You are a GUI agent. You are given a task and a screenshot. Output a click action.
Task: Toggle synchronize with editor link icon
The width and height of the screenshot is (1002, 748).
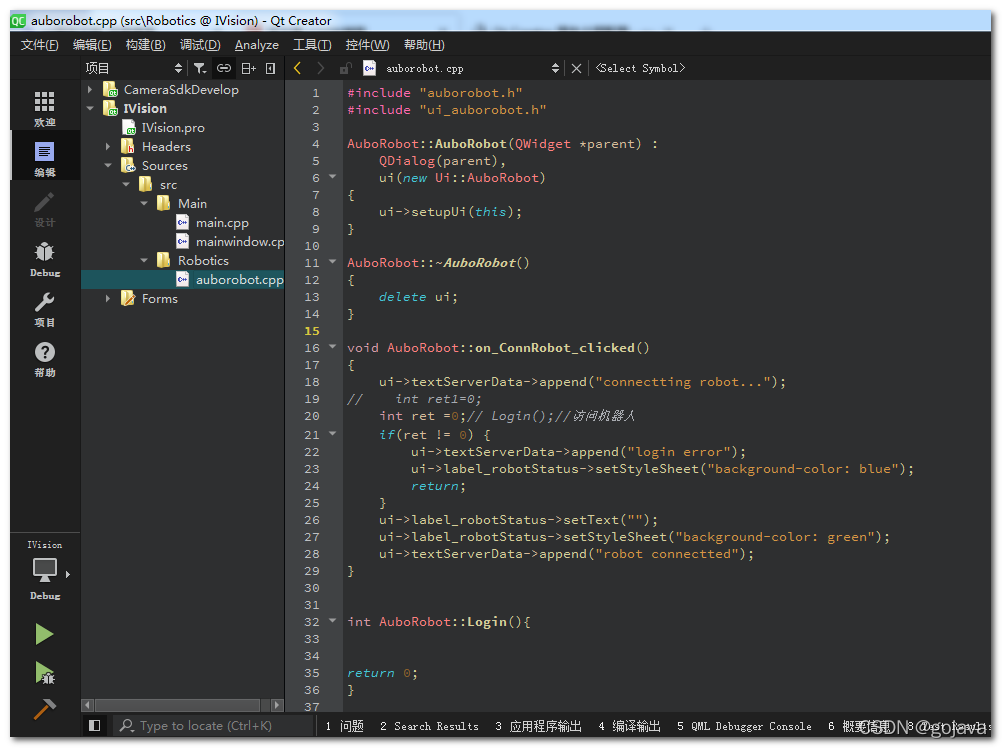point(224,68)
